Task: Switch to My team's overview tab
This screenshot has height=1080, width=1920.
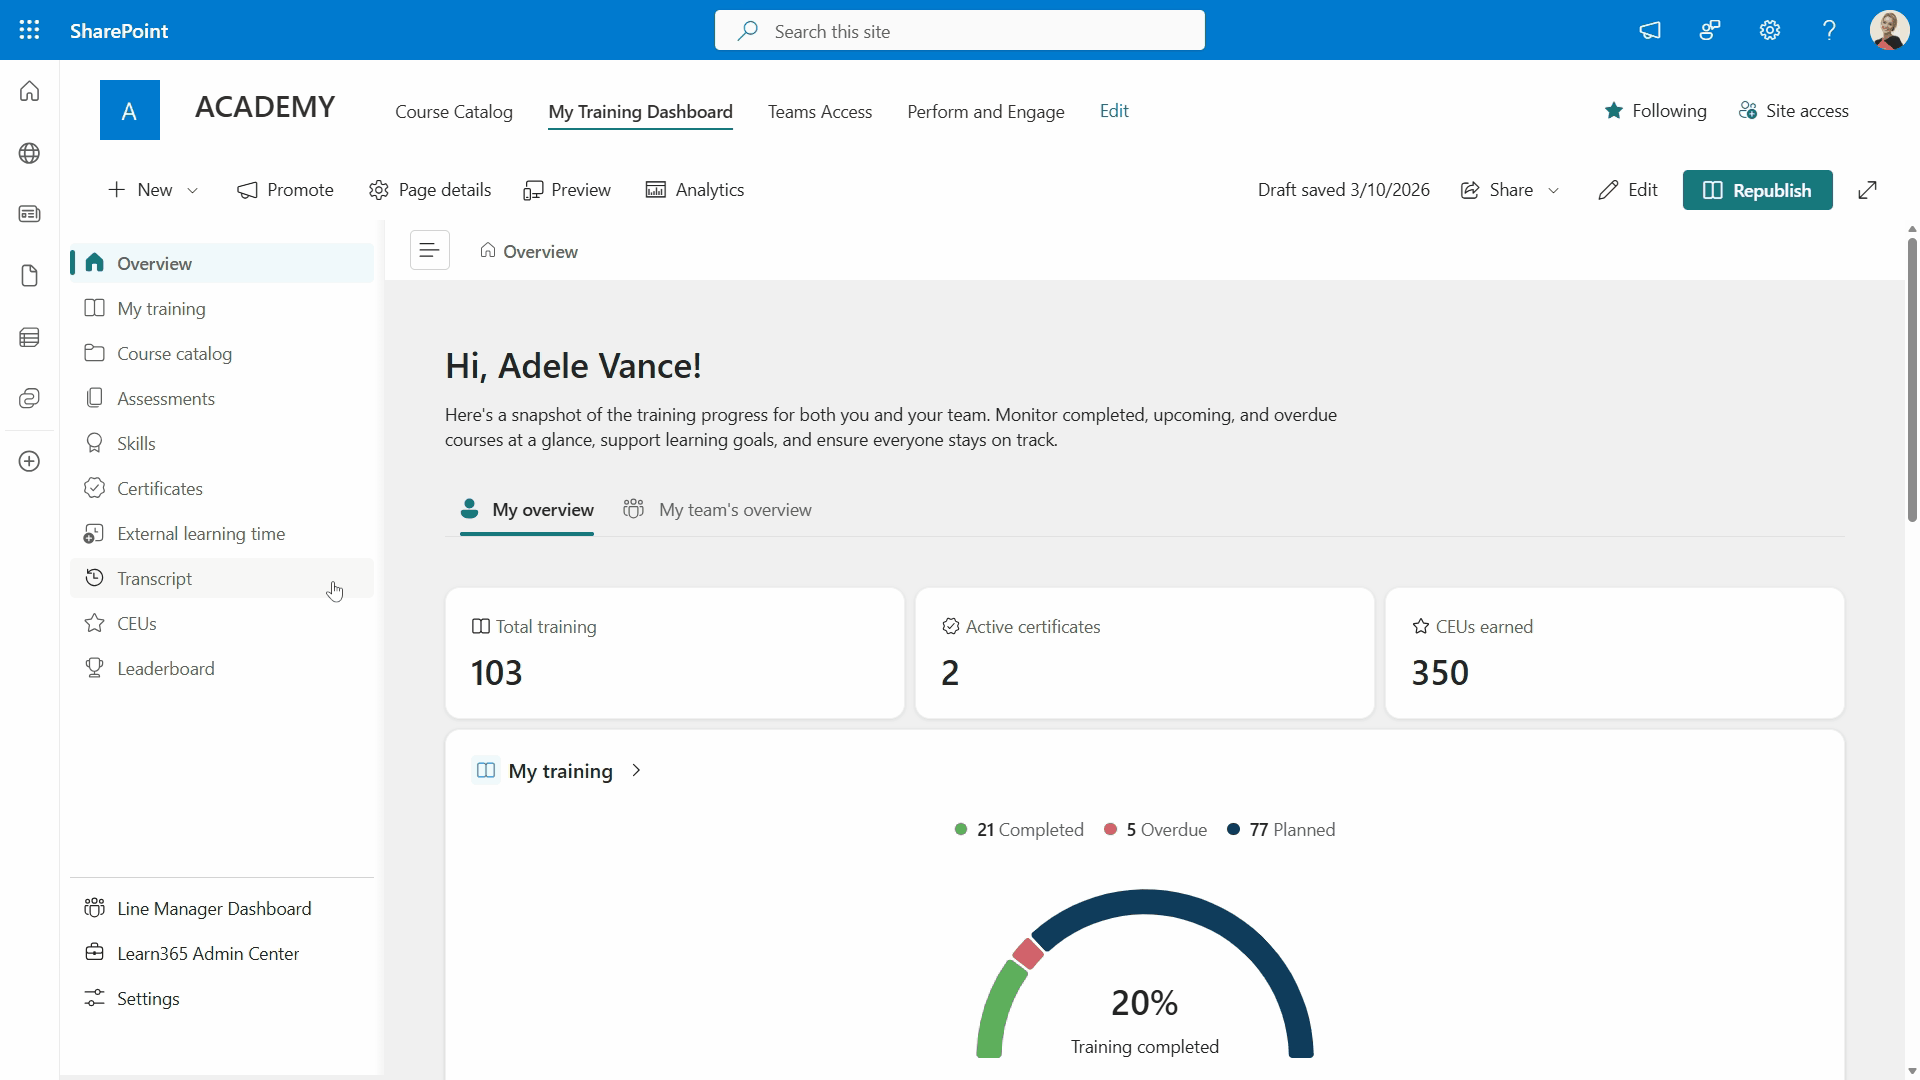Action: coord(717,510)
